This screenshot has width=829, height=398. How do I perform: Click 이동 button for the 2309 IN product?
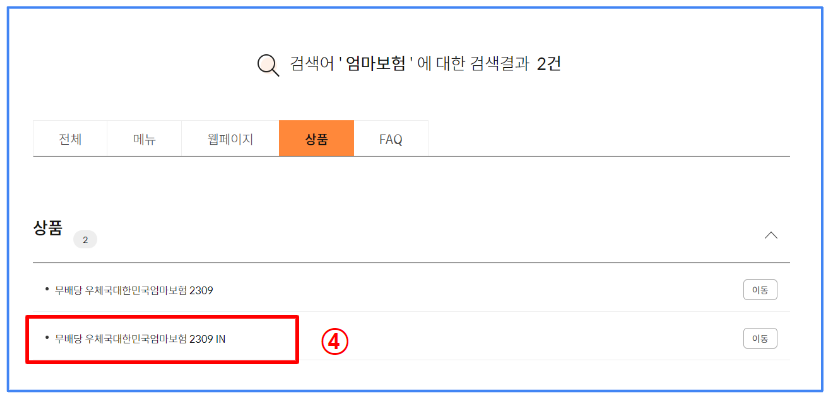point(760,339)
